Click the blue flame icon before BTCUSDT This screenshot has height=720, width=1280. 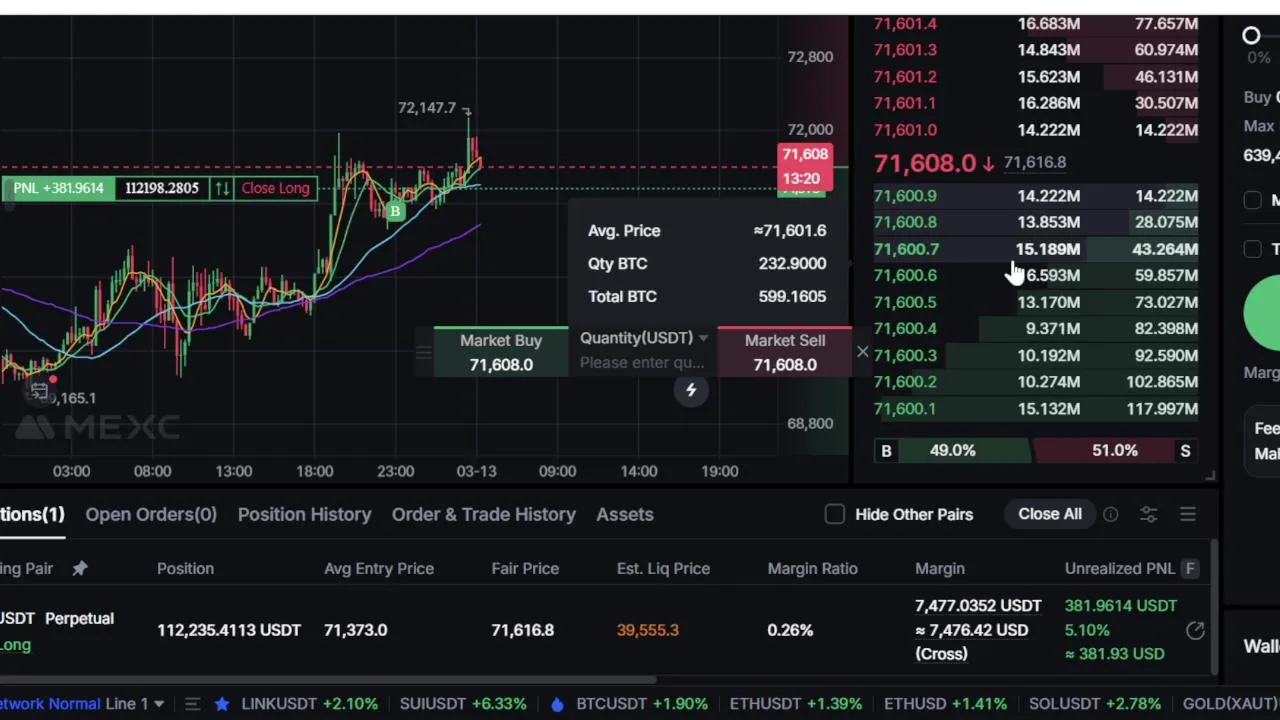pos(557,704)
